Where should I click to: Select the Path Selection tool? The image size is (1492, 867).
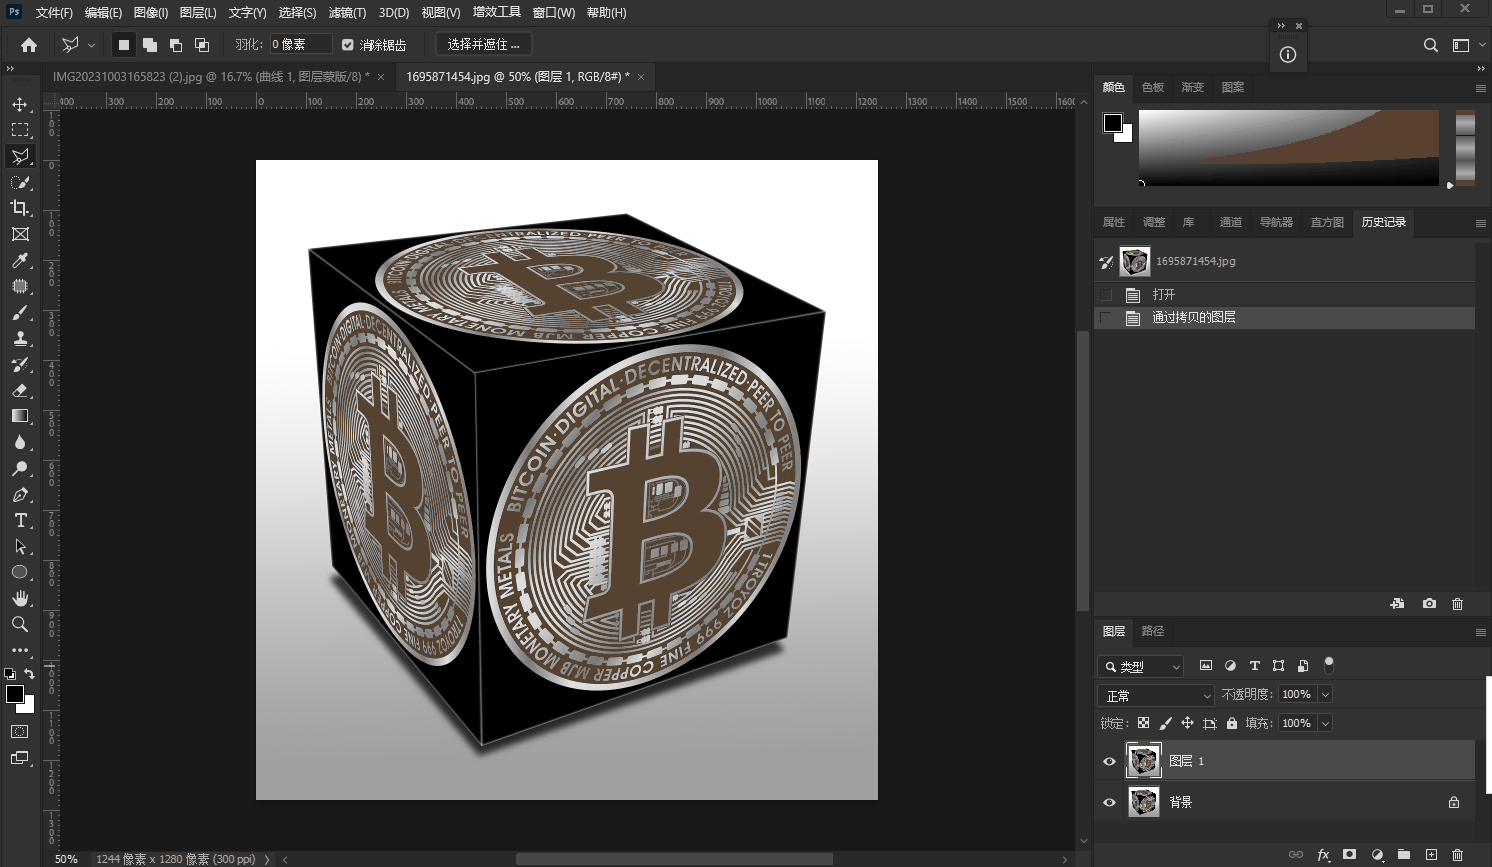click(20, 546)
